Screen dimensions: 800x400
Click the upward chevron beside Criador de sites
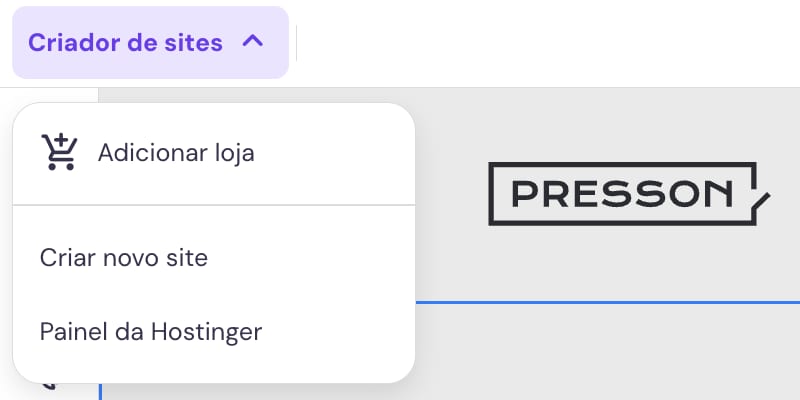click(253, 42)
